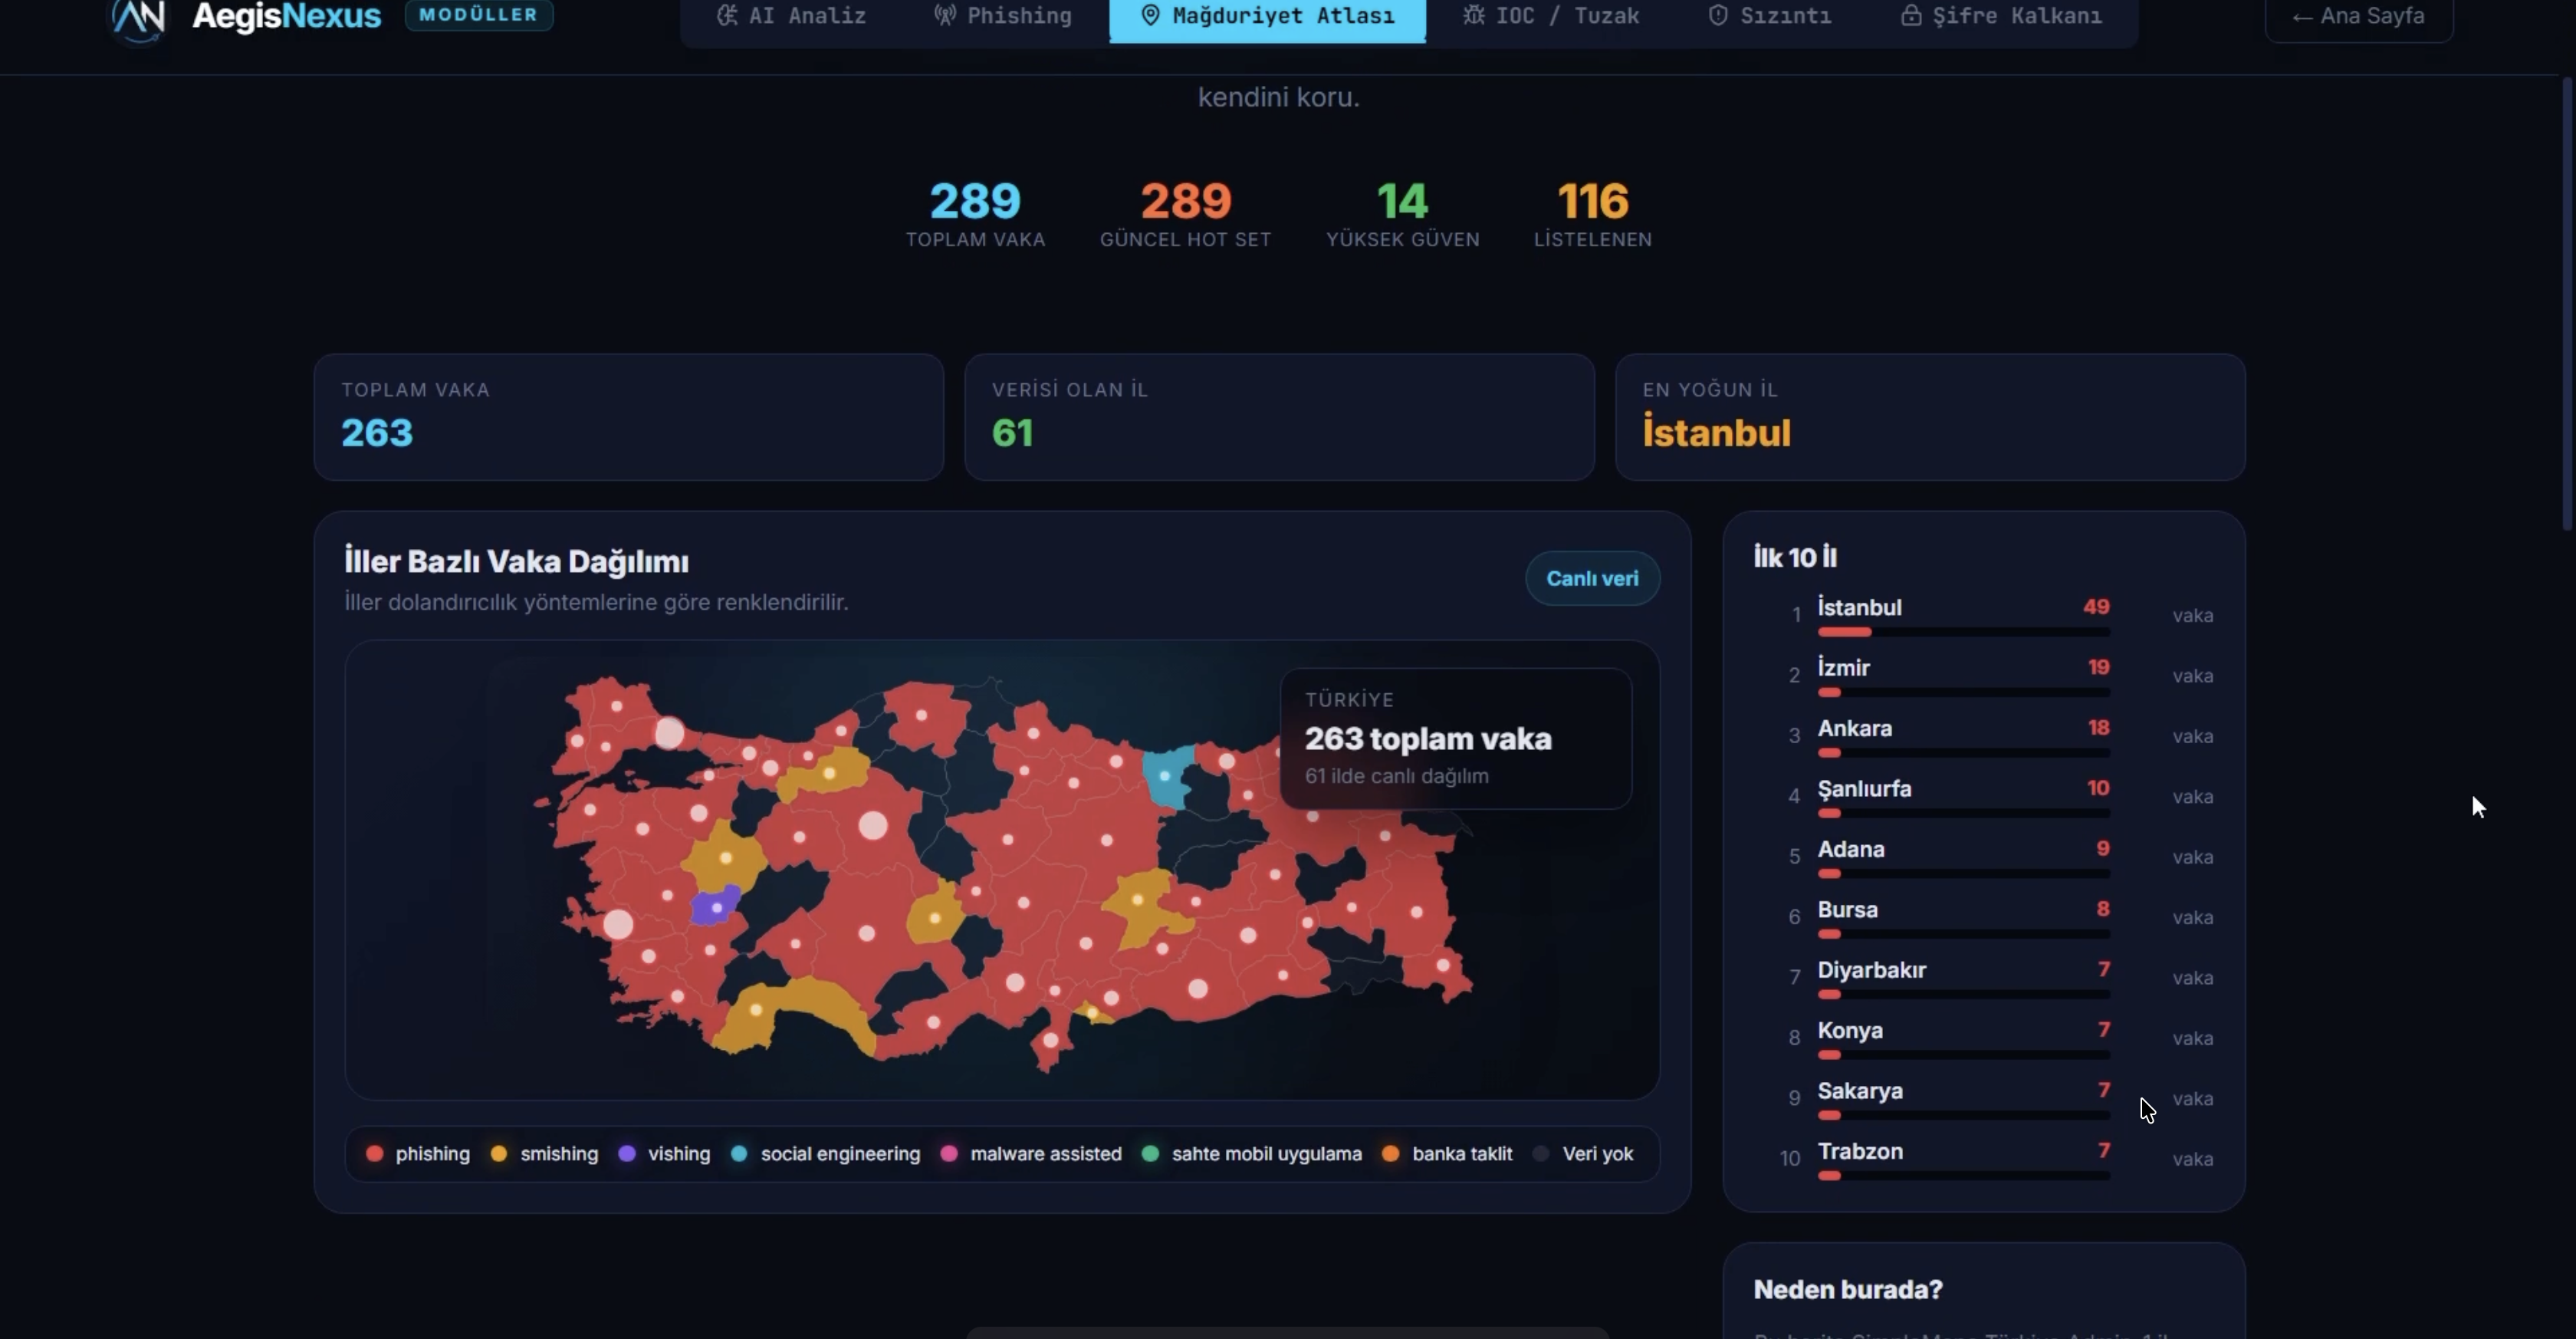Screen dimensions: 2576x1339
Task: Click the social engineering legend swatch
Action: coord(739,1153)
